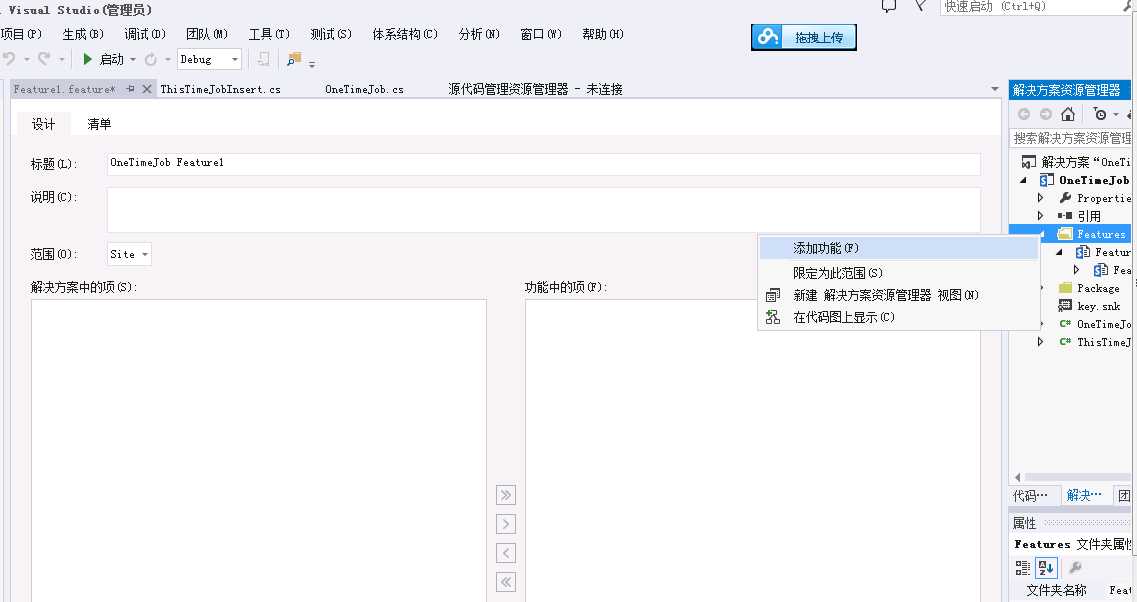Screen dimensions: 1137x602
Task: Open the 调试(D) menu
Action: point(145,34)
